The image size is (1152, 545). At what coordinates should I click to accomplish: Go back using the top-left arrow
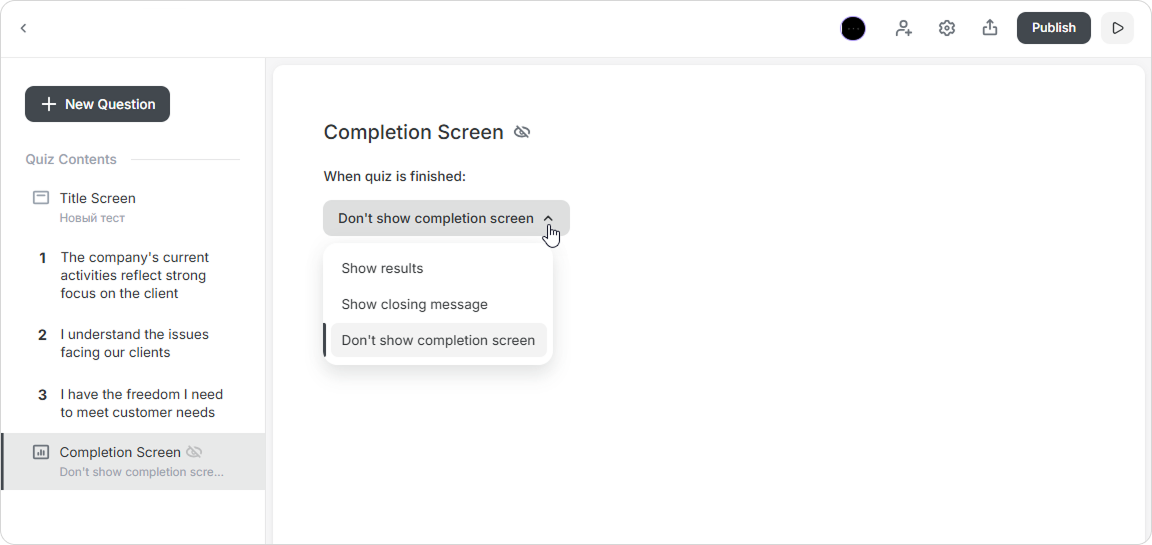[x=24, y=28]
